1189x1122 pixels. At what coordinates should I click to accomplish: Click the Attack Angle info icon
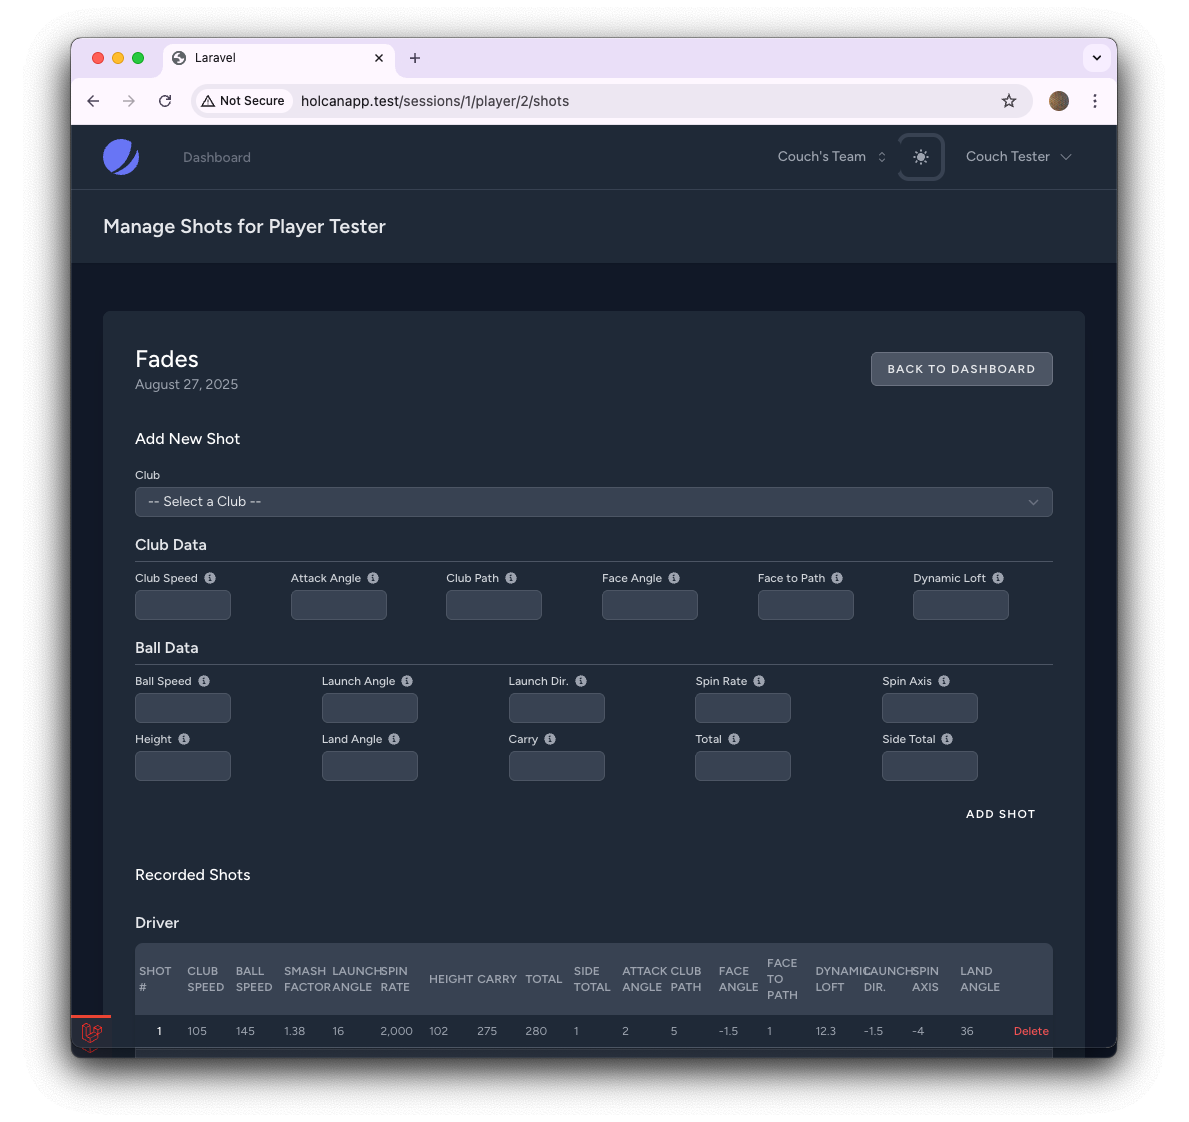click(x=373, y=578)
